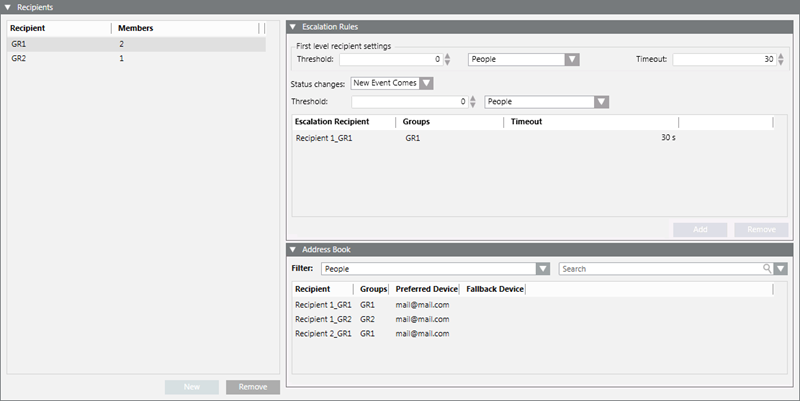Screen dimensions: 800x401
Task: Open the first level People dropdown
Action: pyautogui.click(x=571, y=60)
